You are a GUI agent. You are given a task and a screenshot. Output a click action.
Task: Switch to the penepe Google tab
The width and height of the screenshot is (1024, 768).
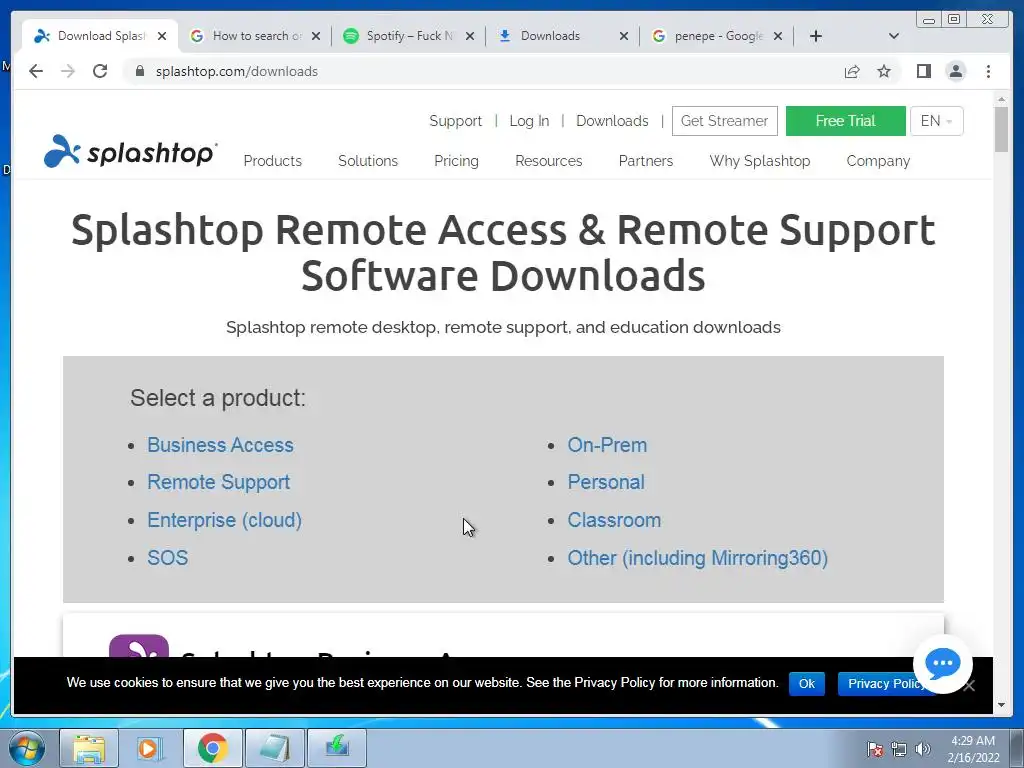[717, 36]
